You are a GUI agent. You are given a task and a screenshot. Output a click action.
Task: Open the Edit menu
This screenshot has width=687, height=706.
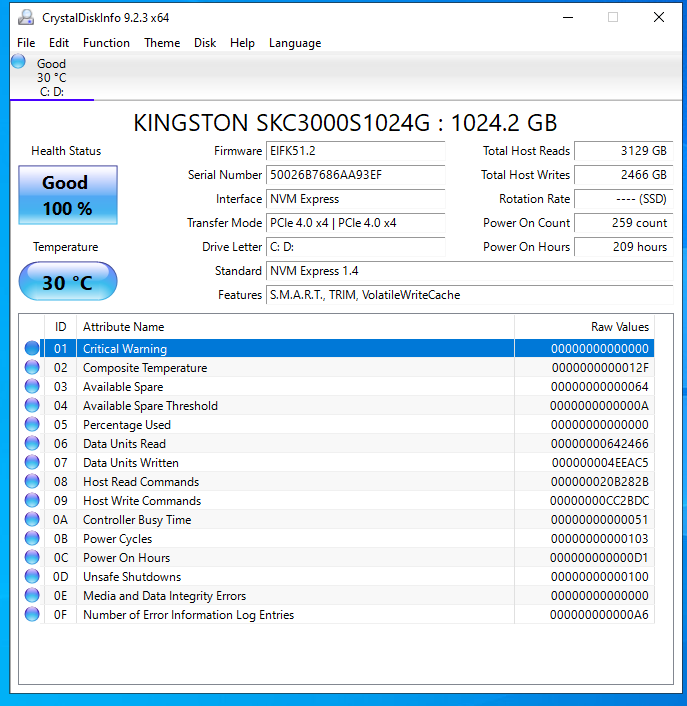pyautogui.click(x=59, y=43)
